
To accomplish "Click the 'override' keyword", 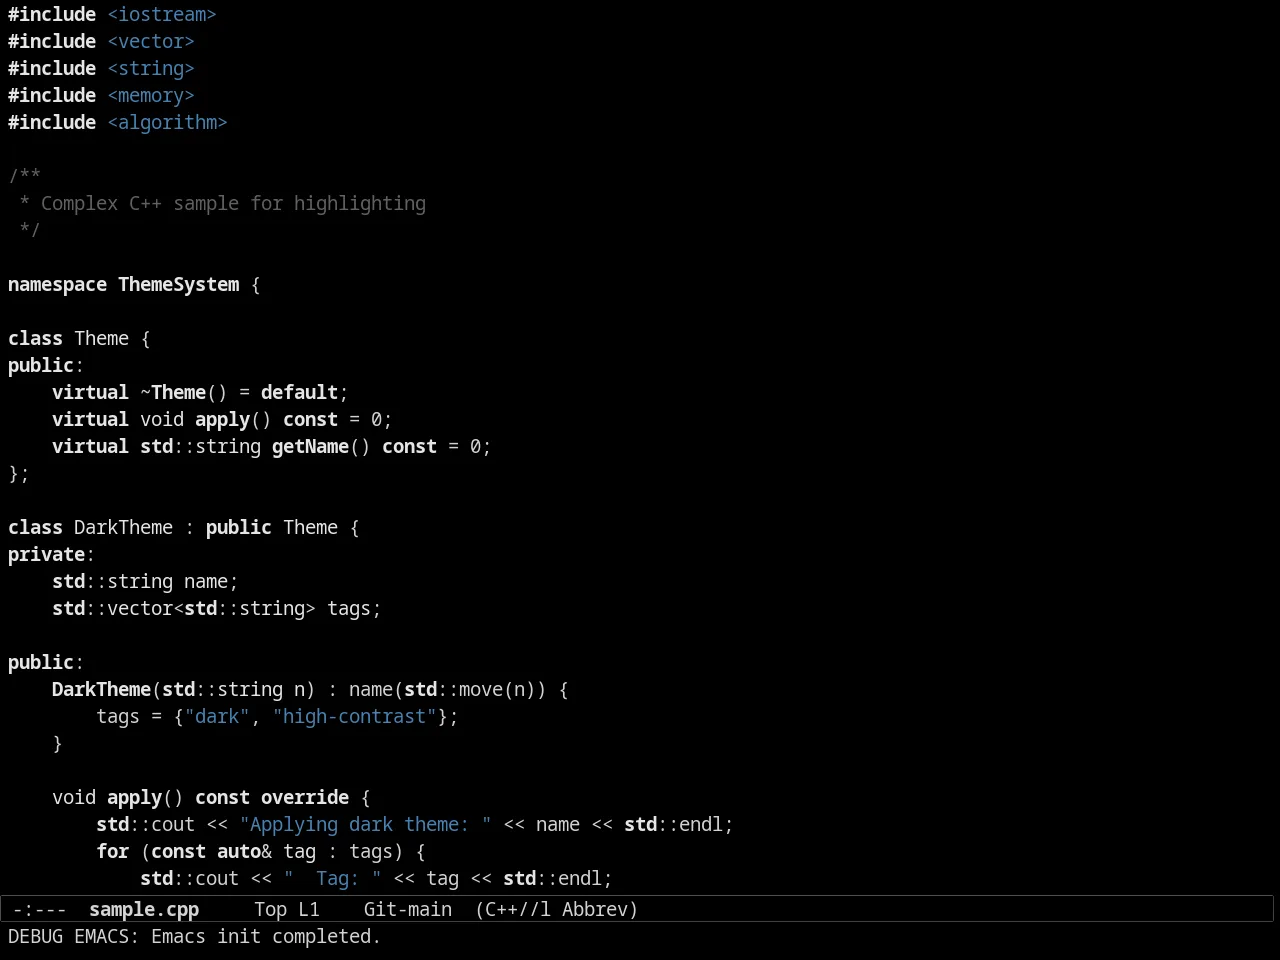I will 305,797.
